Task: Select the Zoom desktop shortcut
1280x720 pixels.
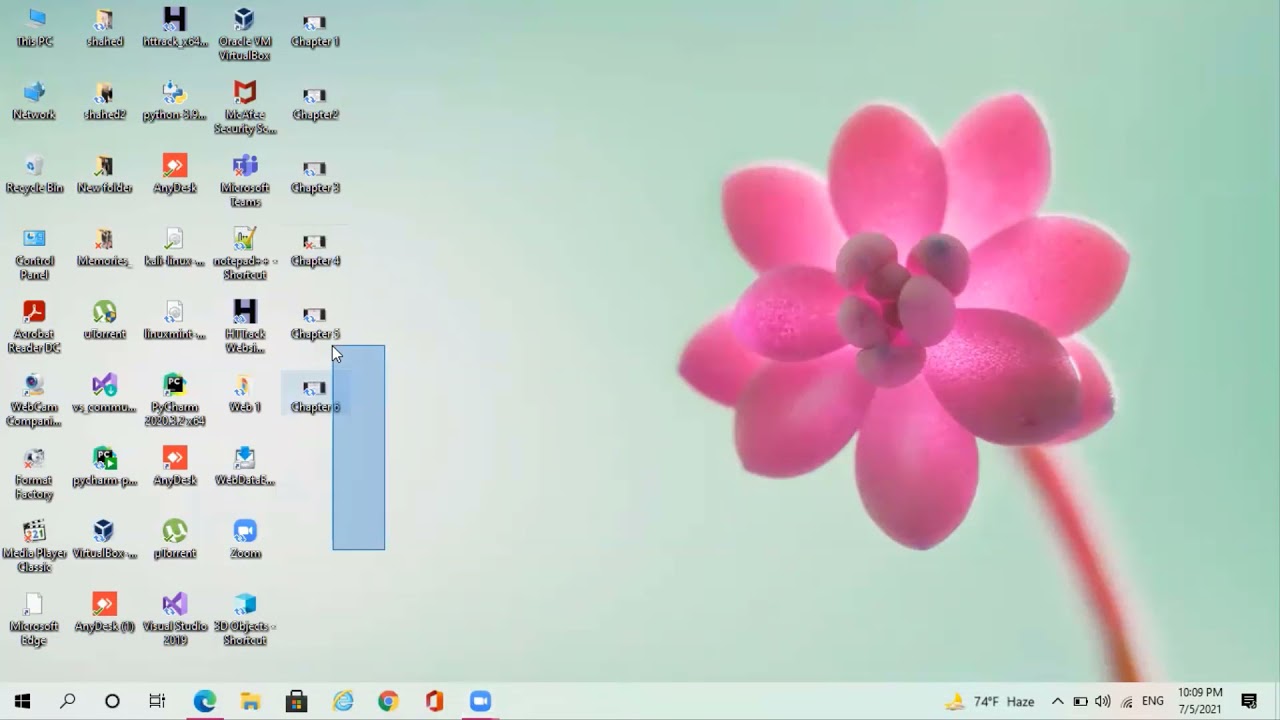Action: pyautogui.click(x=245, y=539)
